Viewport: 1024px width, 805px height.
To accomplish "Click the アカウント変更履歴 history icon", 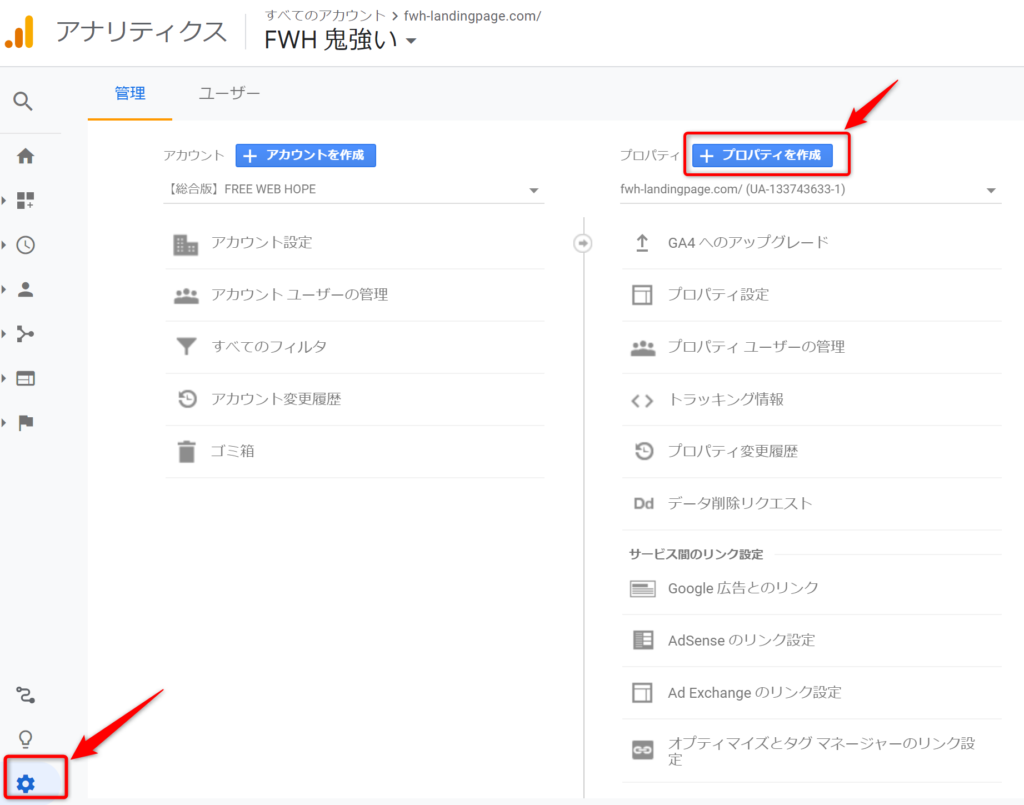I will 187,398.
